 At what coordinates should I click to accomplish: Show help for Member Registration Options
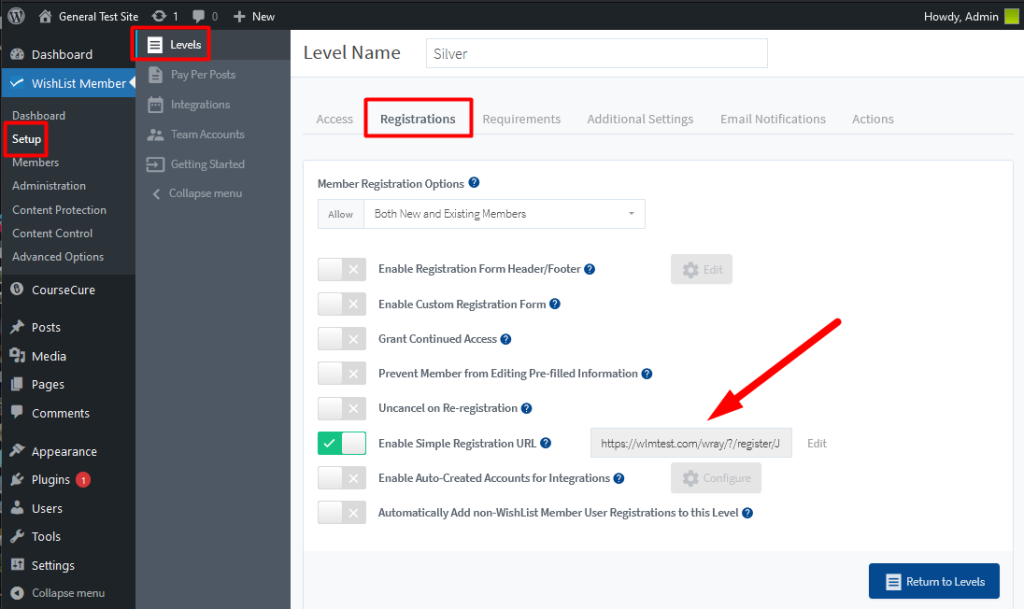click(474, 183)
